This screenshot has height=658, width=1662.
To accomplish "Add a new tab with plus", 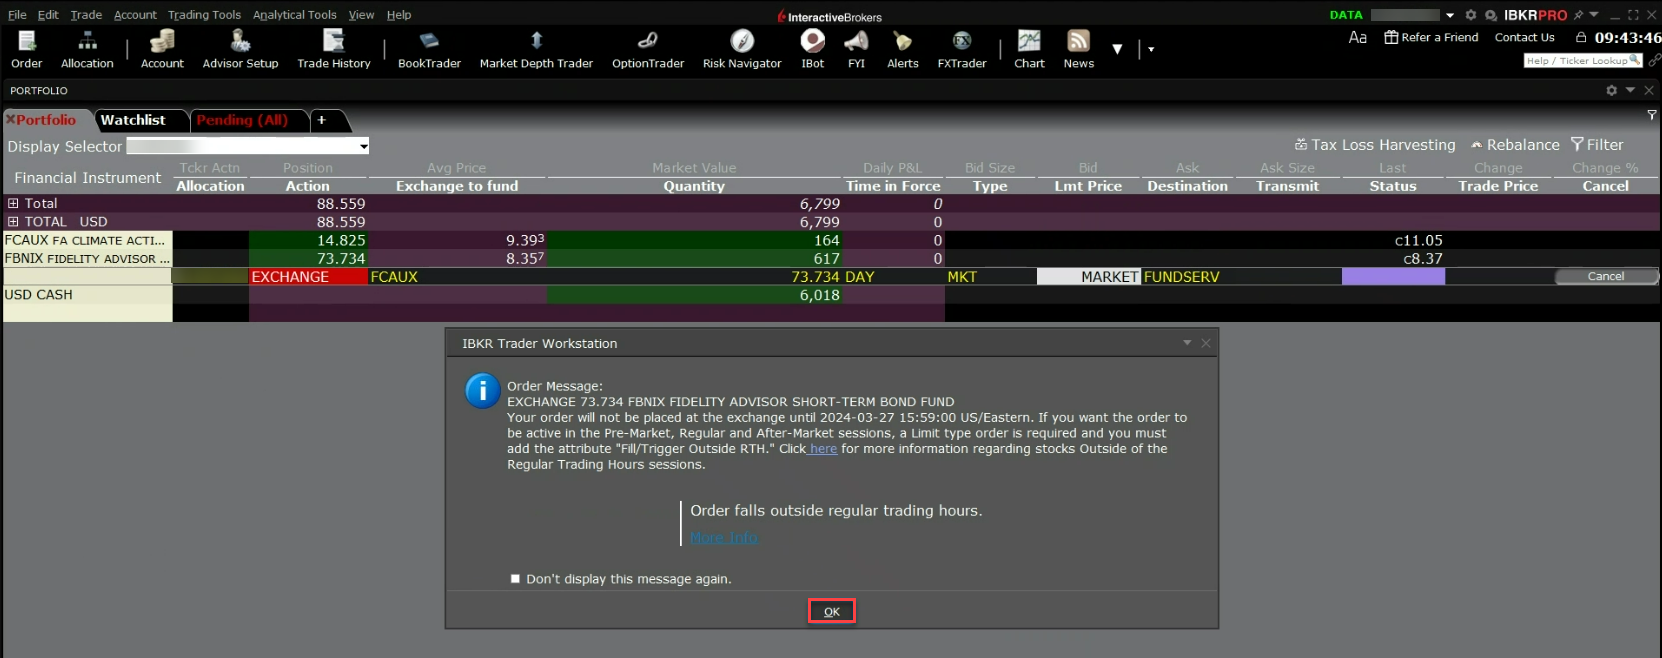I will (322, 120).
